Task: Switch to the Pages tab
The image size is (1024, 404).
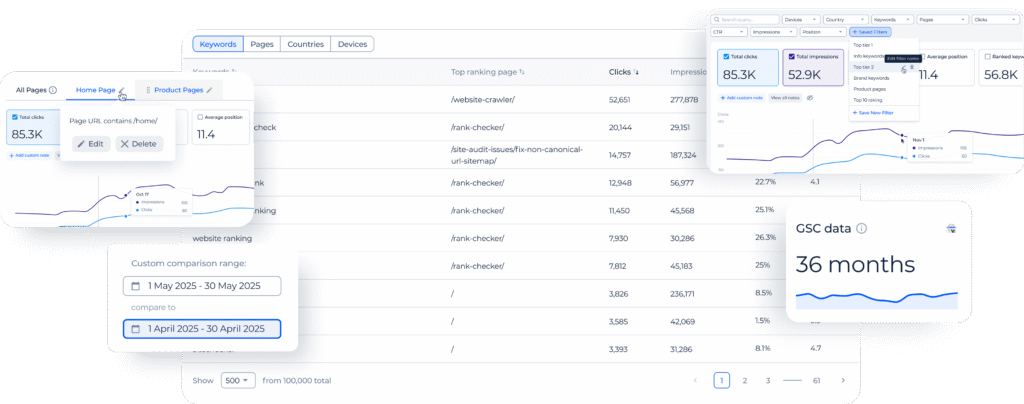Action: pyautogui.click(x=262, y=44)
